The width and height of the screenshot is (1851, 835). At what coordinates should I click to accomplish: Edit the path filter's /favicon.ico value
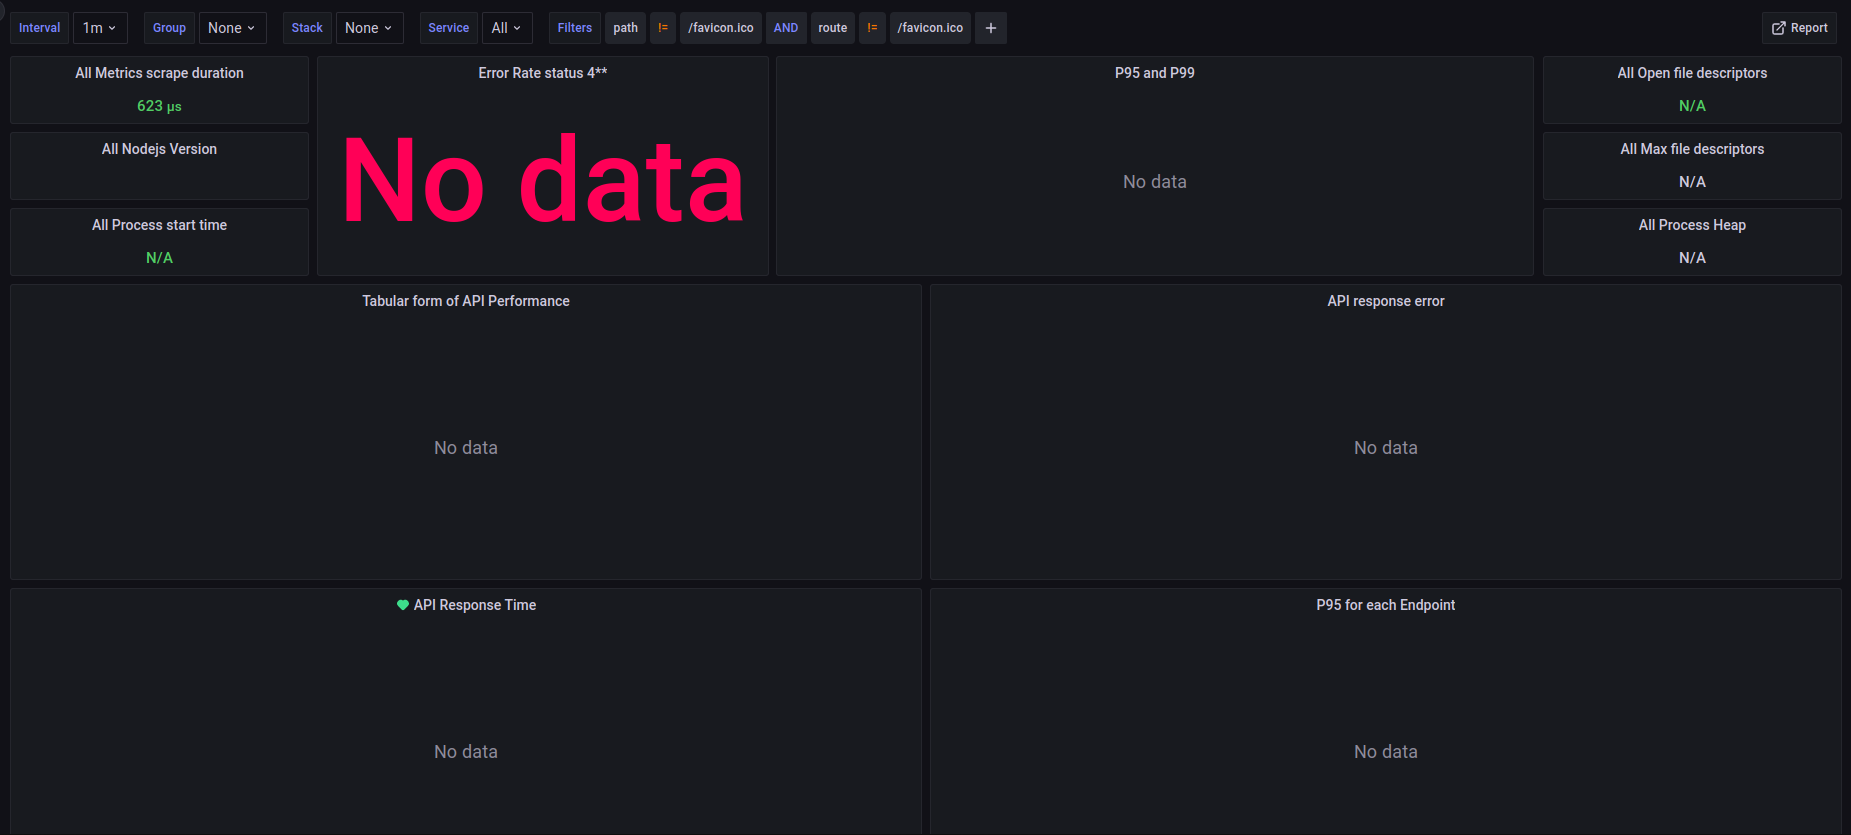(x=721, y=28)
